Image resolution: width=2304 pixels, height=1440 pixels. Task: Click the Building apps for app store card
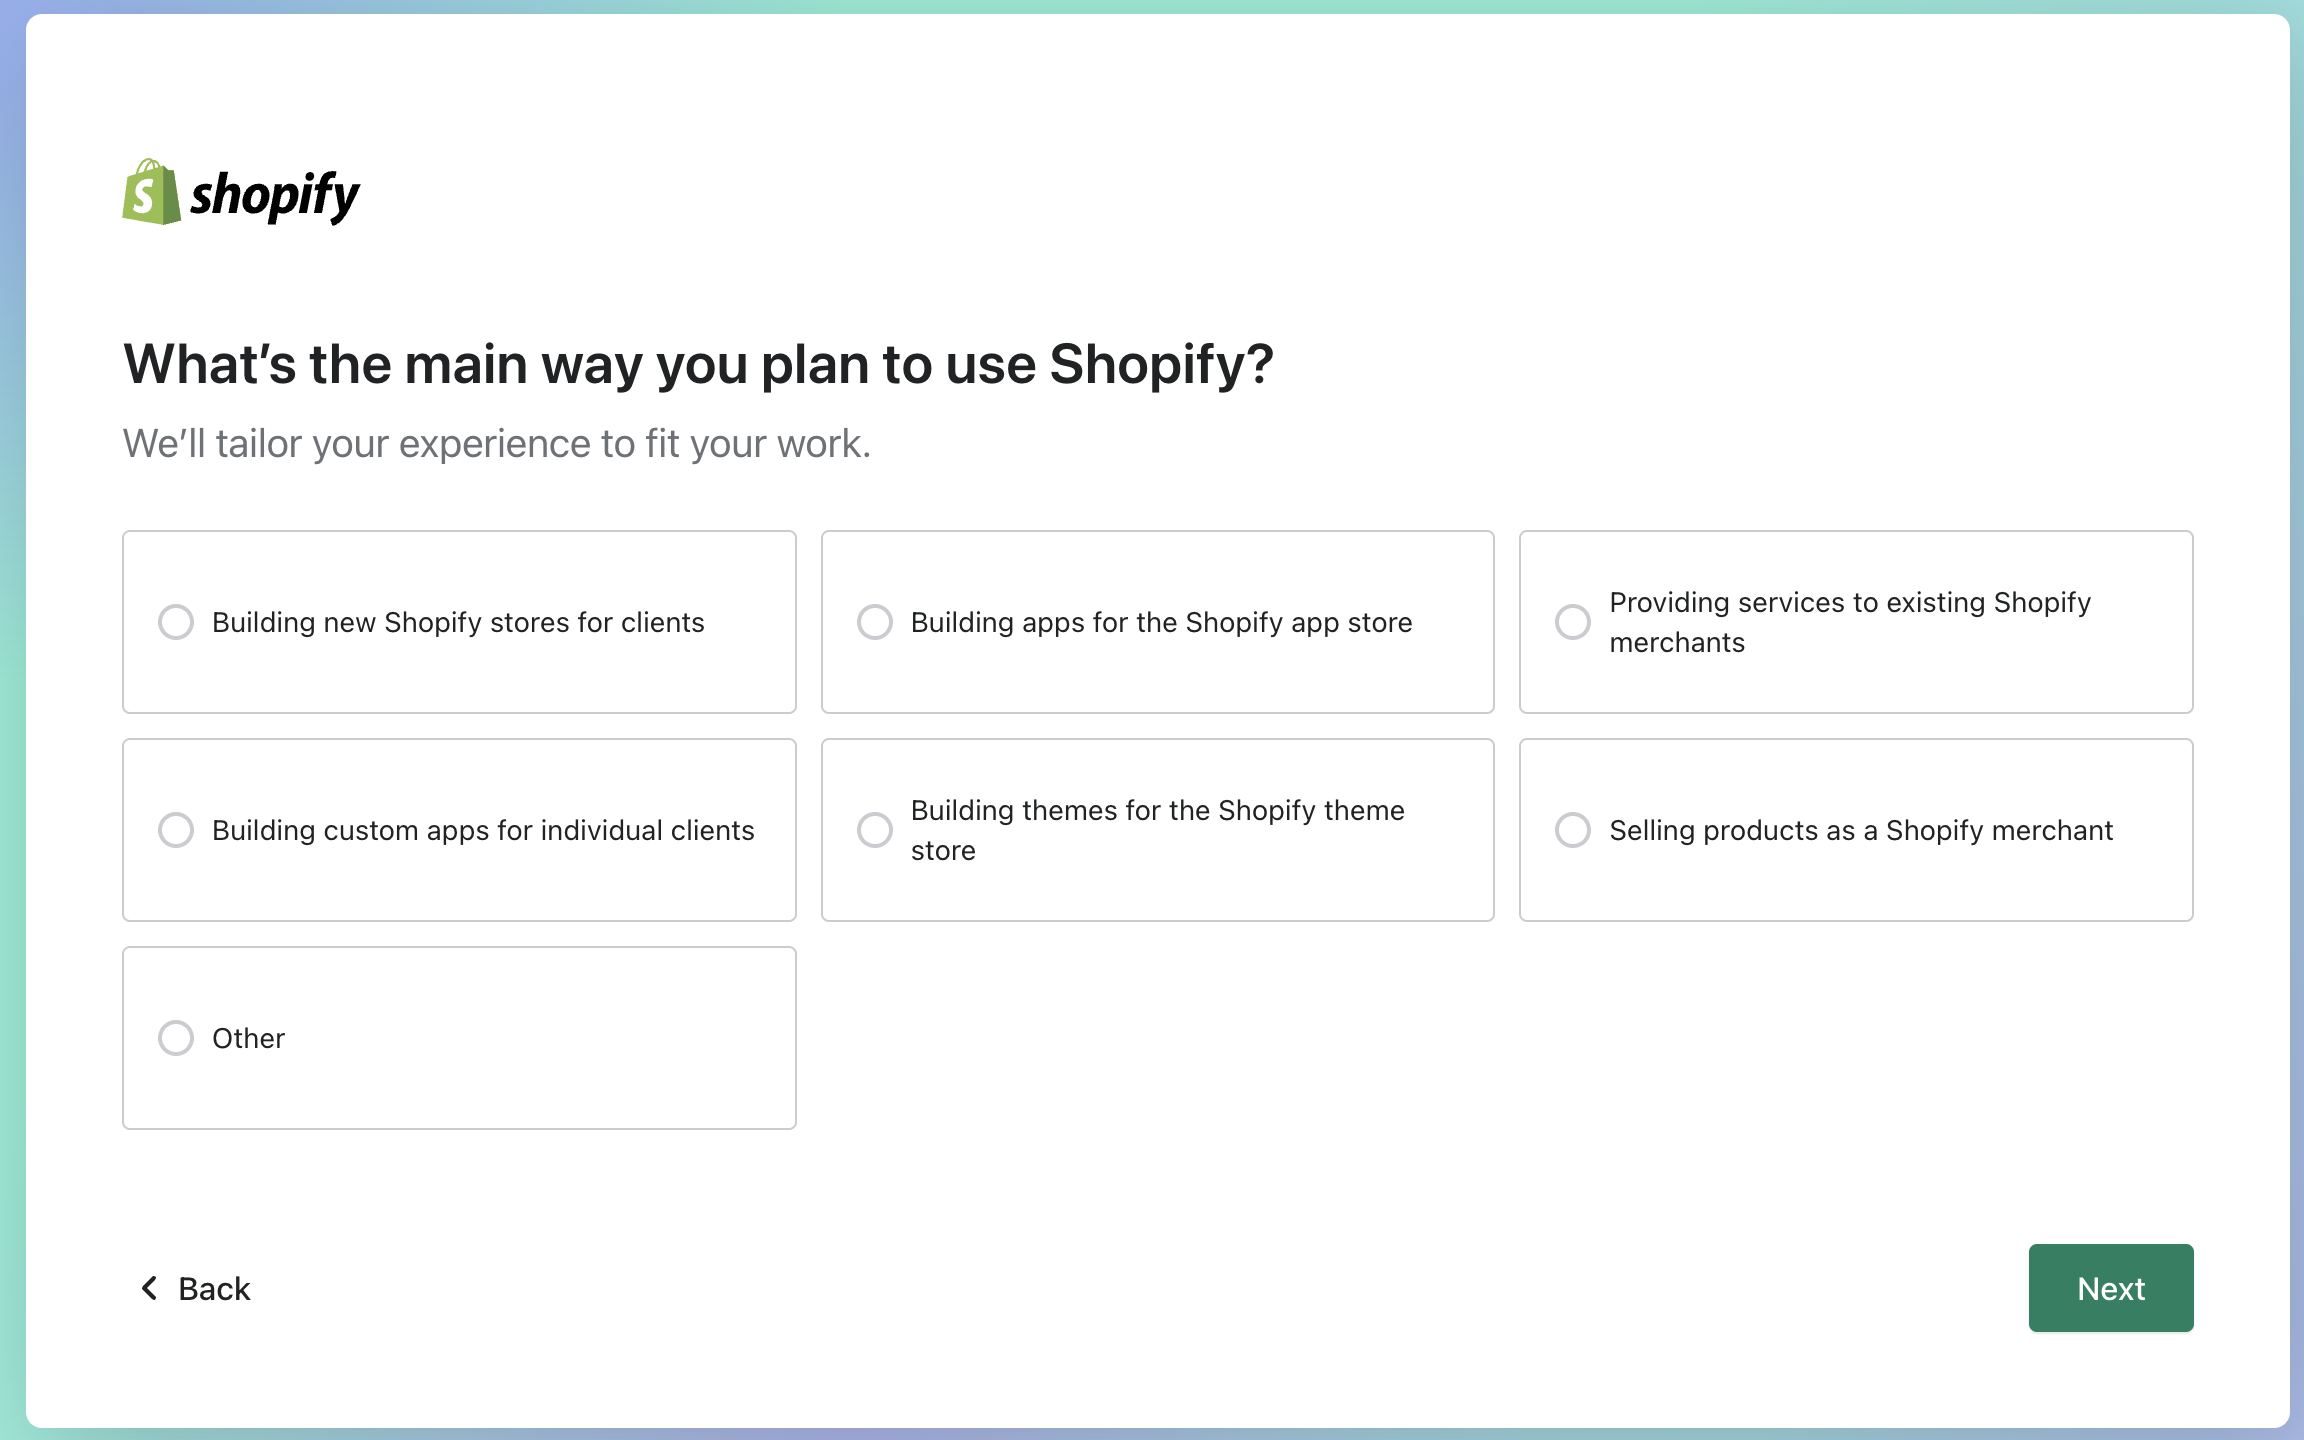tap(1157, 621)
